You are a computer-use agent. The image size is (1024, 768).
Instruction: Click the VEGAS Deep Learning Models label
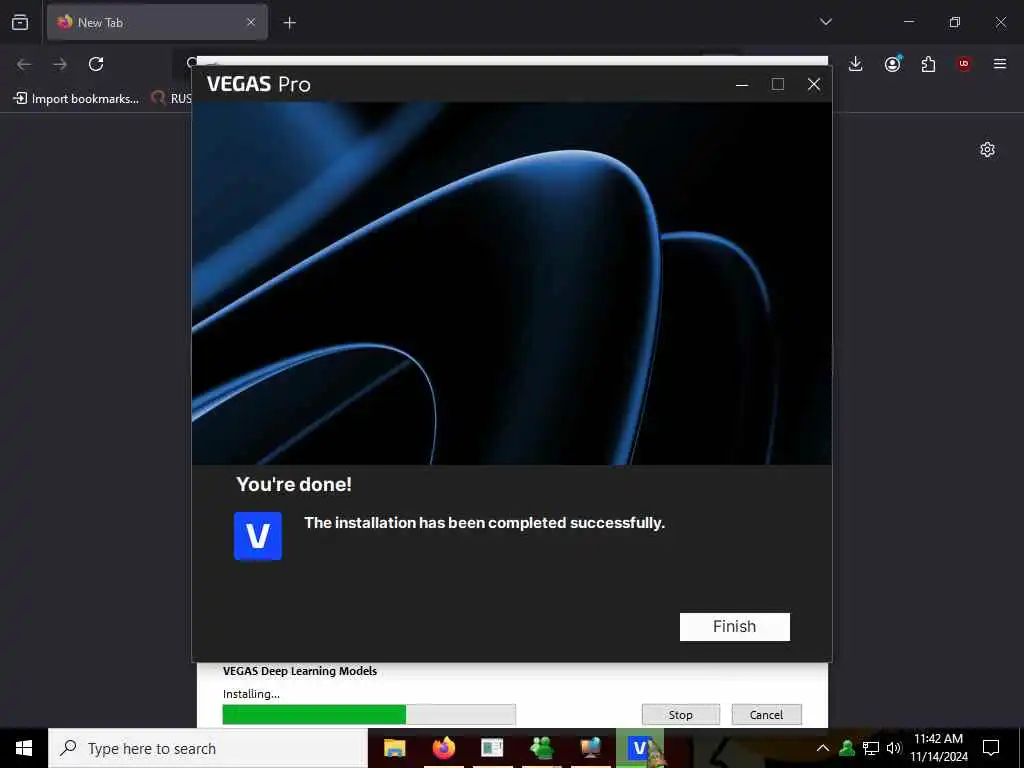point(300,671)
